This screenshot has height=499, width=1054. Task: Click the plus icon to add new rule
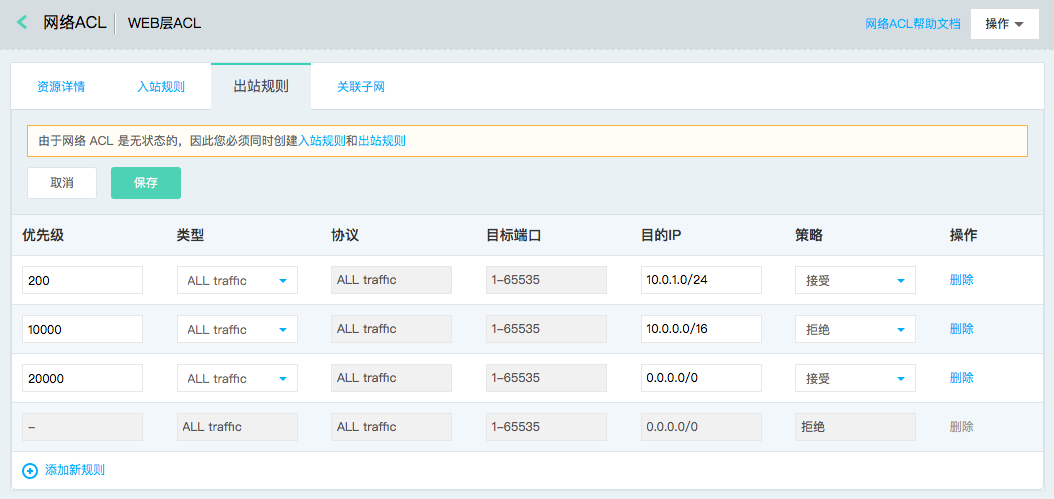click(30, 471)
